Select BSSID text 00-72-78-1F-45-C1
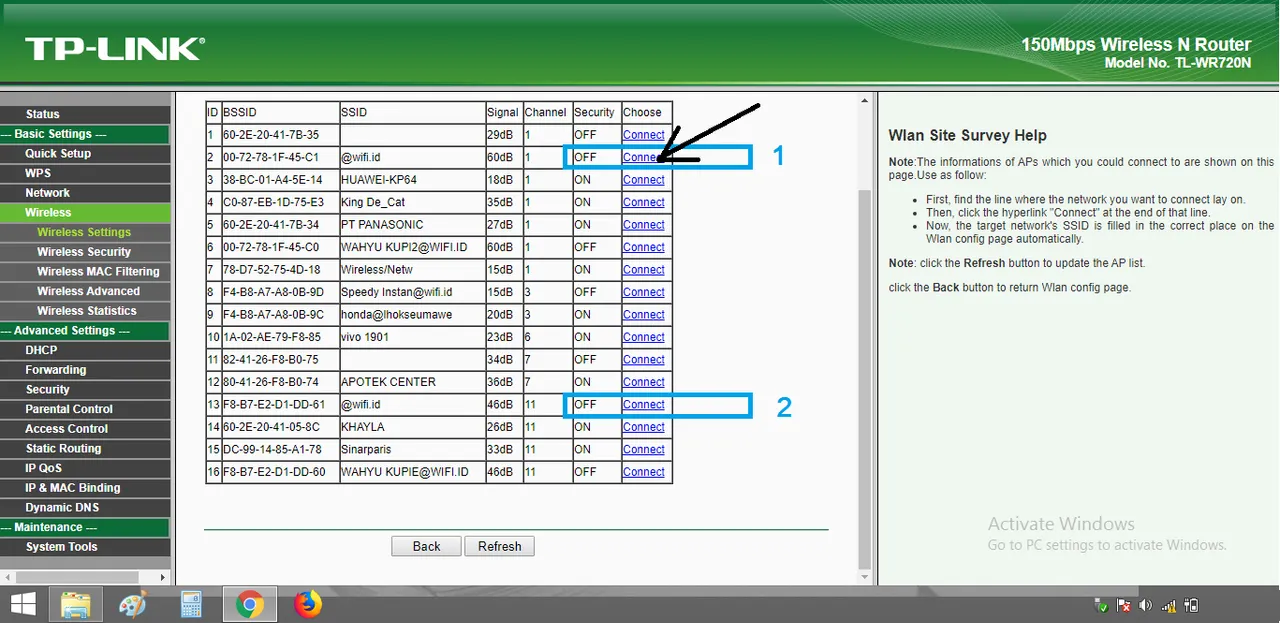This screenshot has width=1280, height=623. (271, 157)
